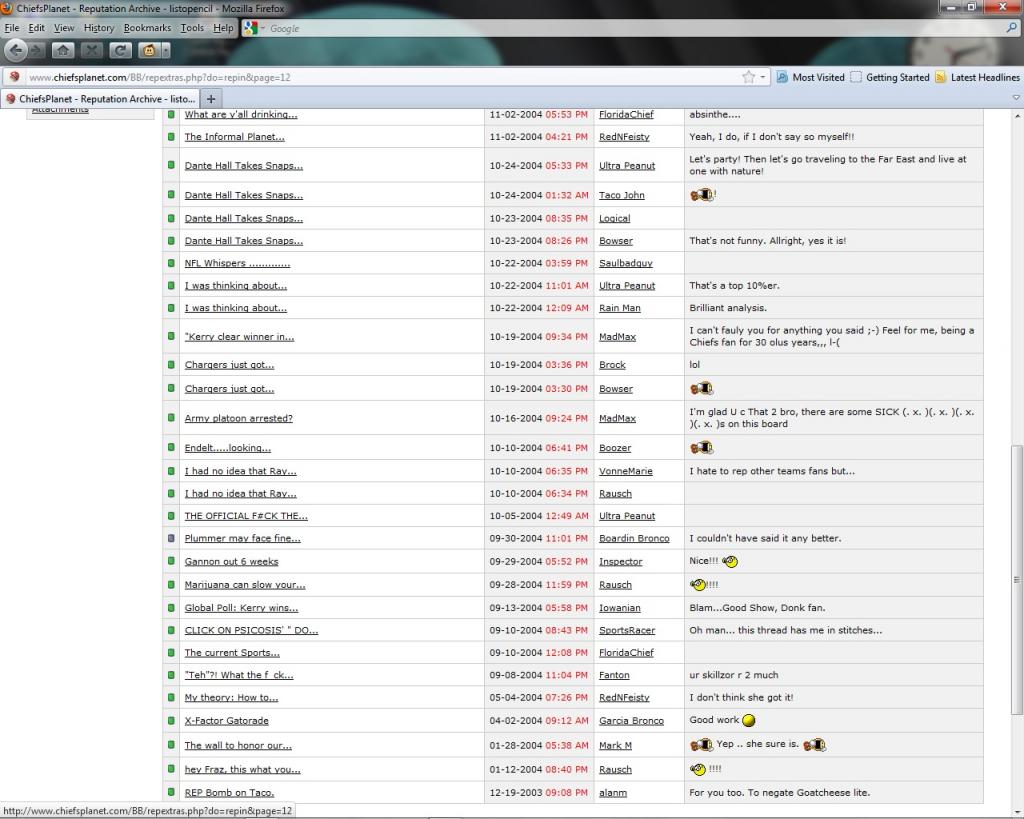Click the green rep icon for REP Bomb on Taco
The width and height of the screenshot is (1024, 819).
point(171,792)
